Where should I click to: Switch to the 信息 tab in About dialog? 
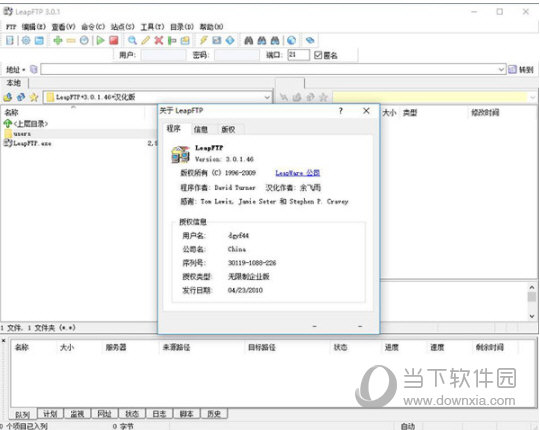[x=201, y=129]
